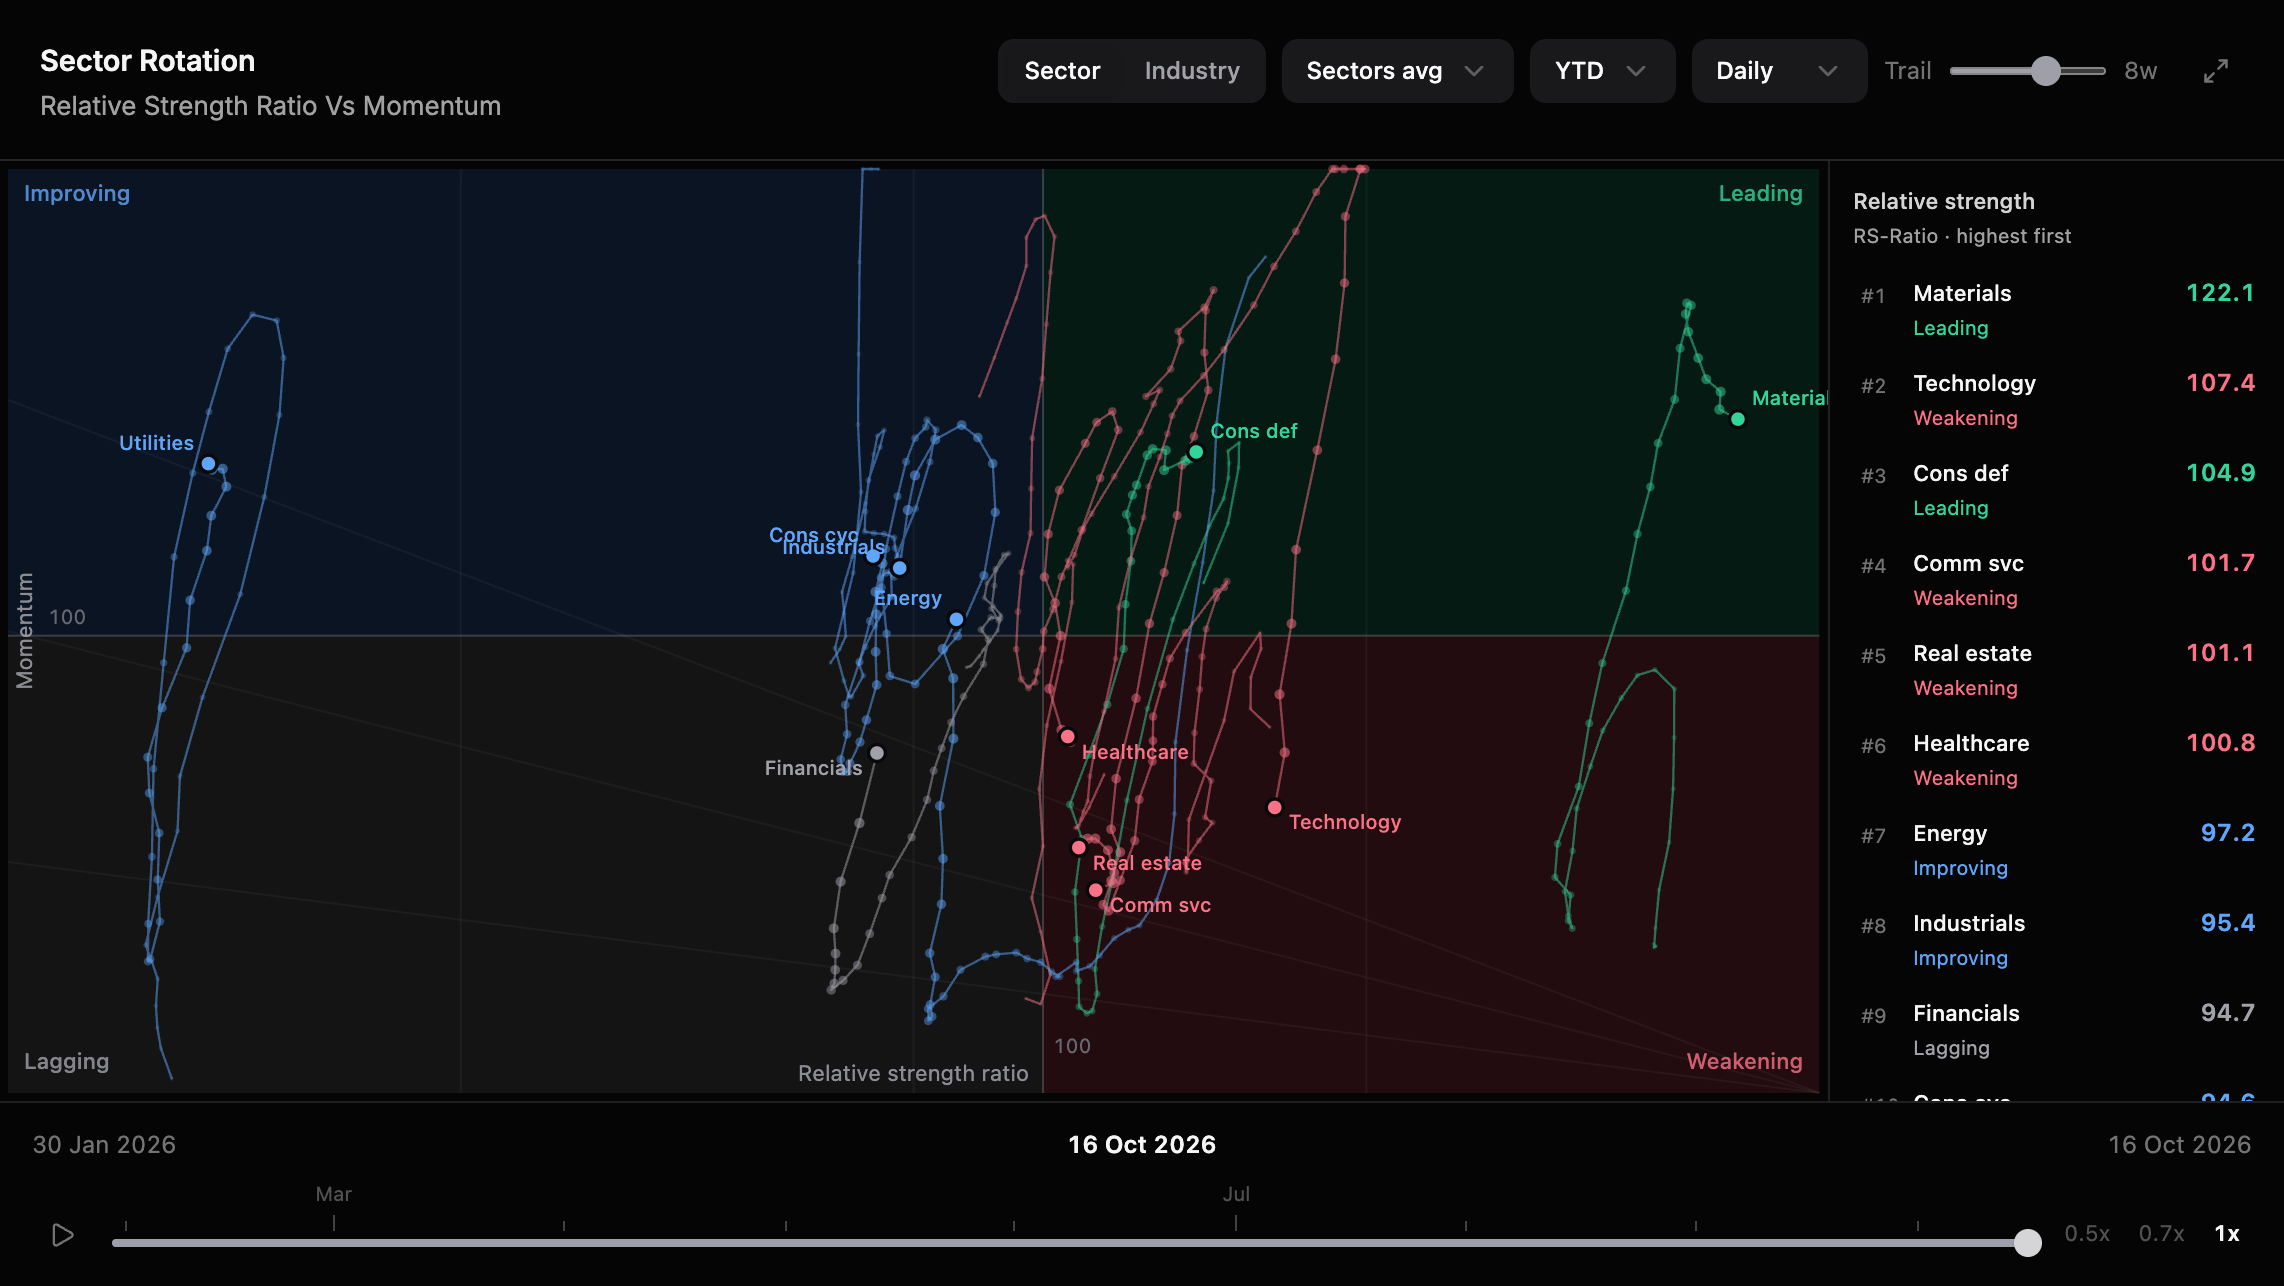Set playback speed to 0.7x
Image resolution: width=2284 pixels, height=1286 pixels.
[2161, 1234]
